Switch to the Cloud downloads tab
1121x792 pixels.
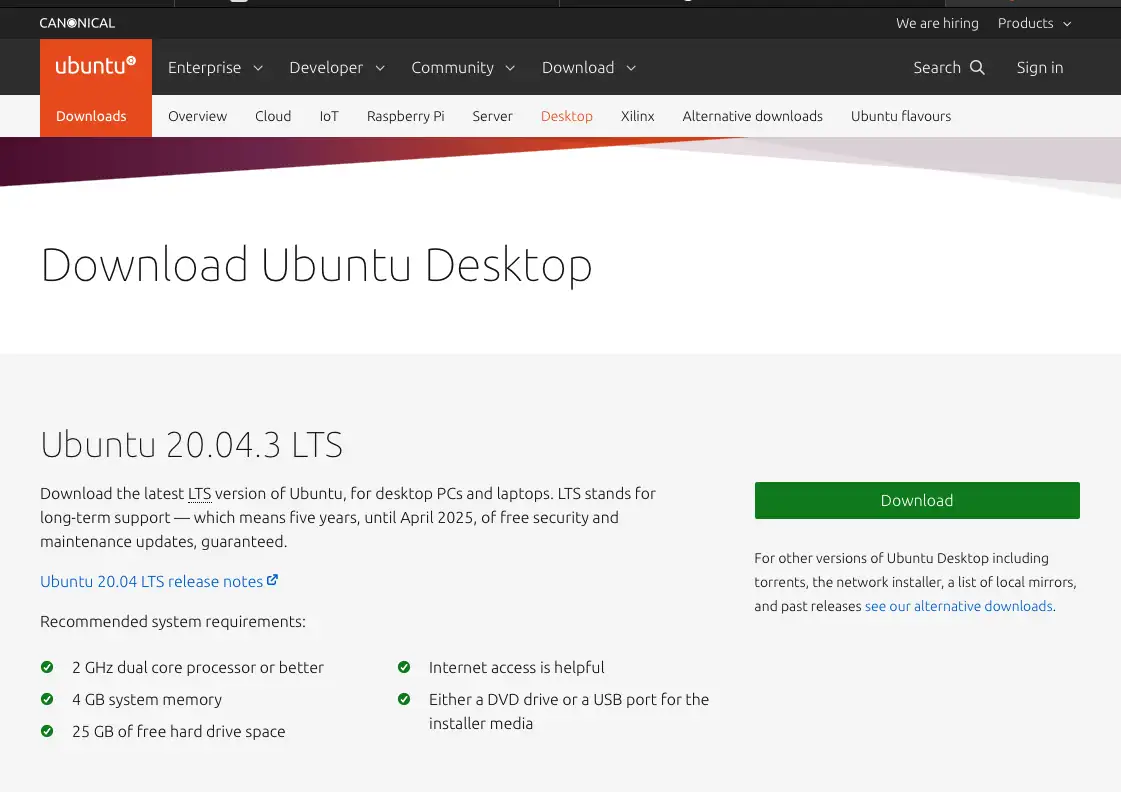click(273, 116)
